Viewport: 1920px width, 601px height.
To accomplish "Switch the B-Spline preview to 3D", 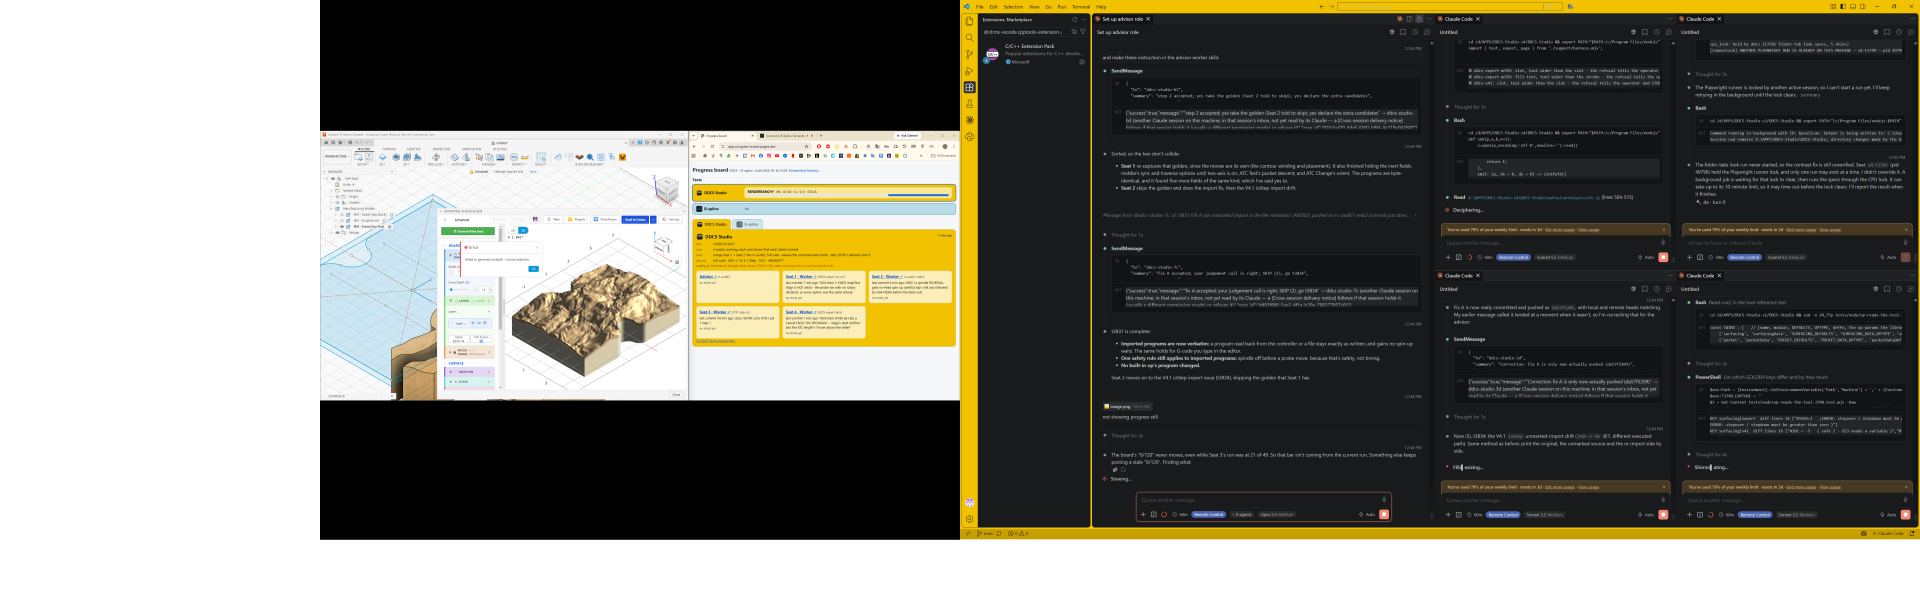I will [523, 230].
